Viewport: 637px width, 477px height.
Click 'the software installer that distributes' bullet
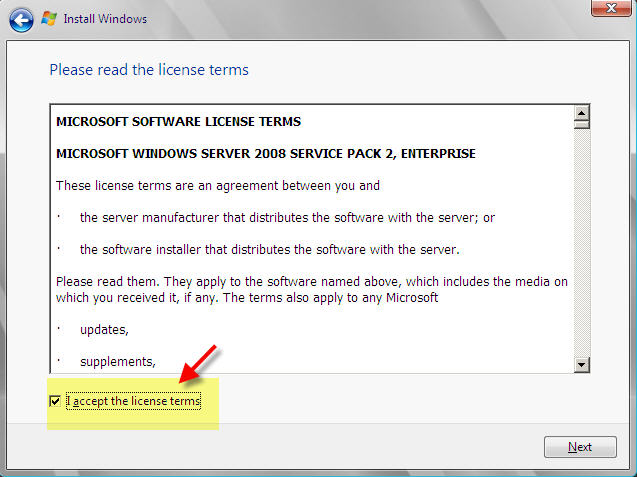(269, 249)
